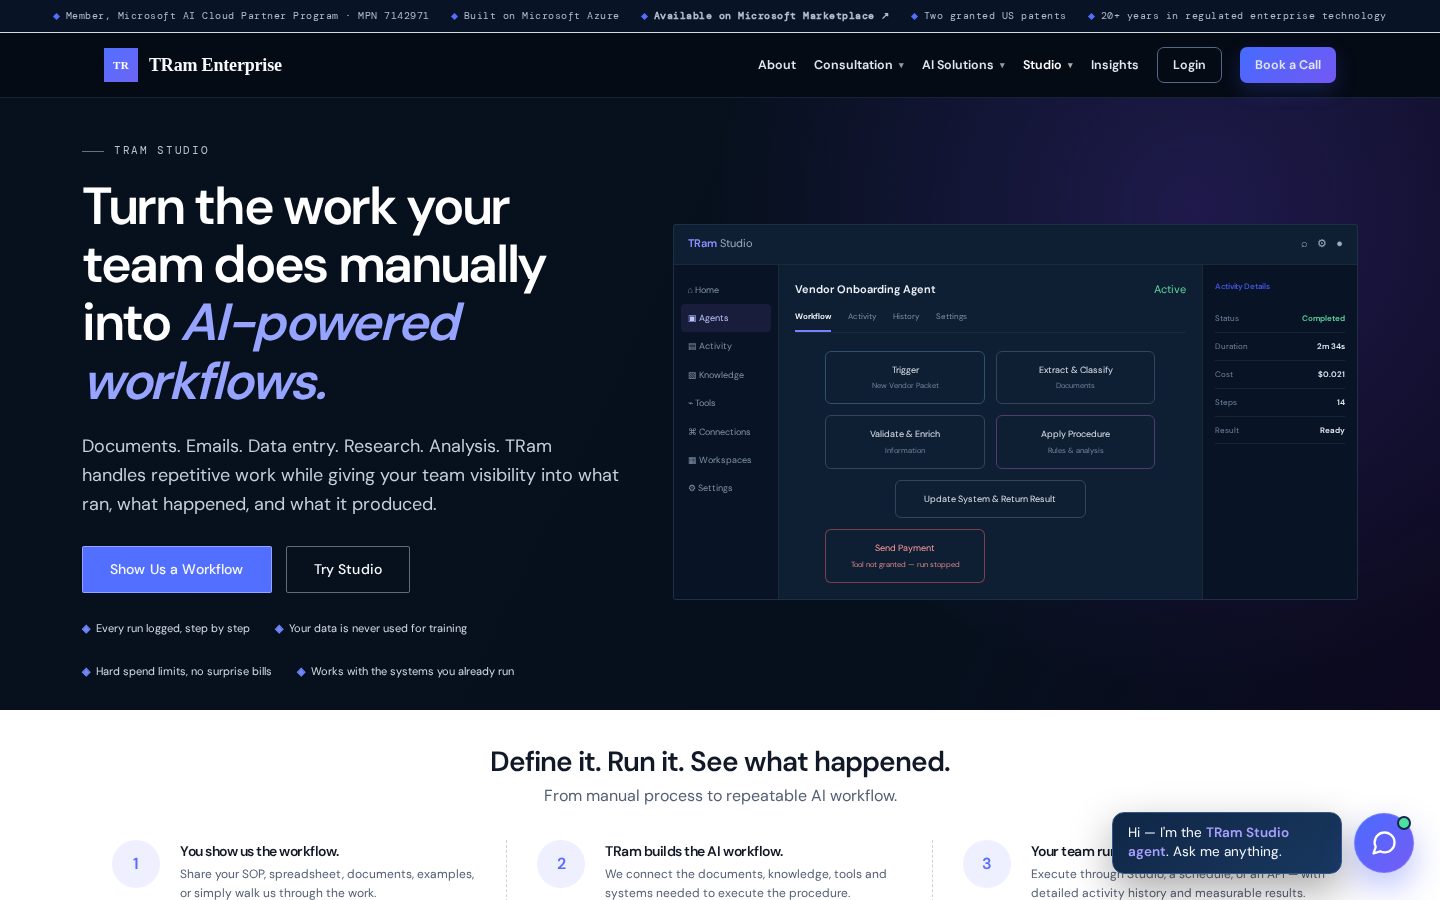Switch to the Workflow tab

813,316
